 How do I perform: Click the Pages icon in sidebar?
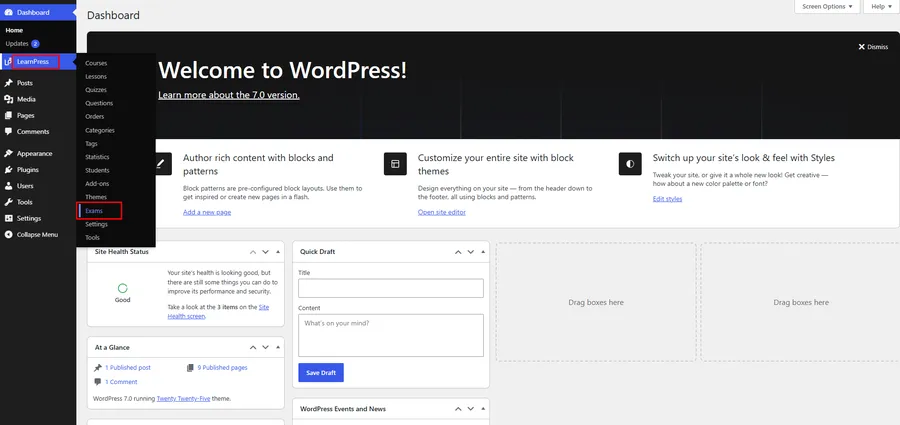(9, 115)
